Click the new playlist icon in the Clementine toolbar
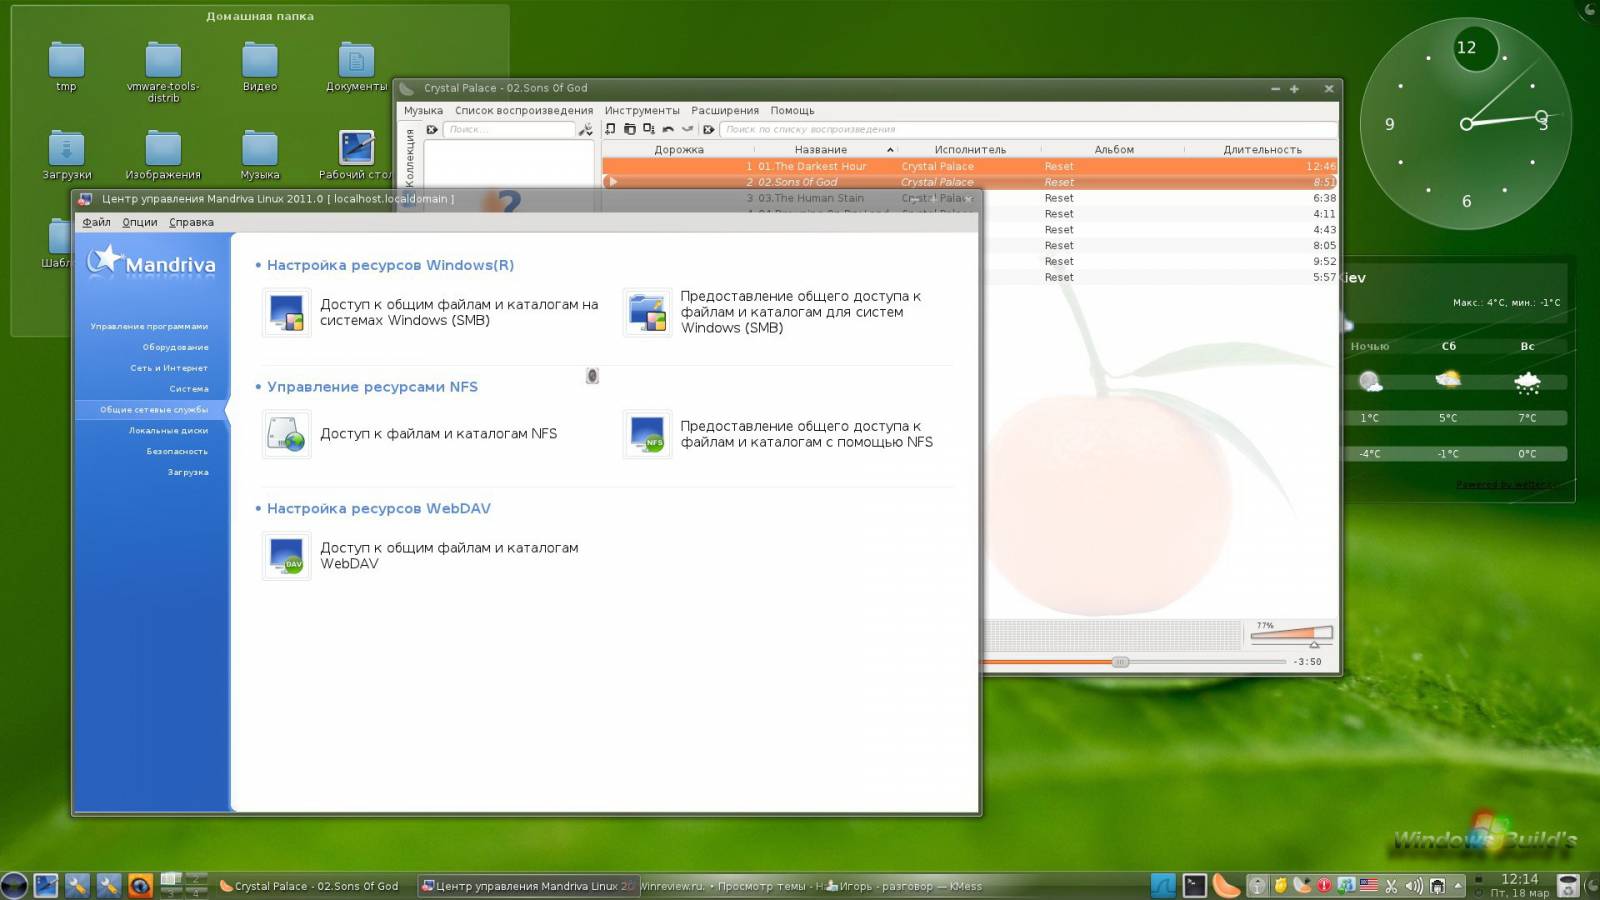This screenshot has width=1600, height=900. 610,129
